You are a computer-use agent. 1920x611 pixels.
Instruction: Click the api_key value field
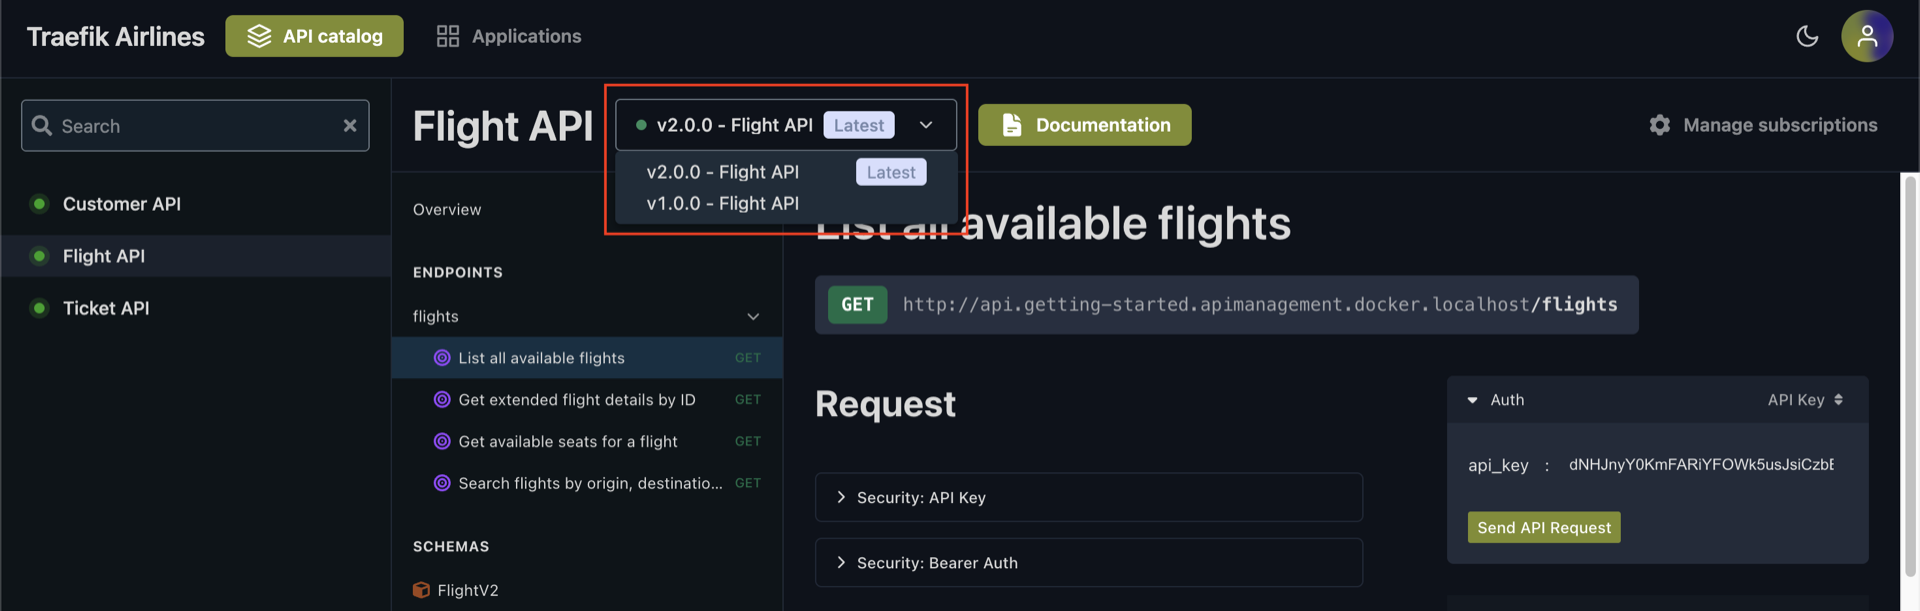coord(1701,464)
